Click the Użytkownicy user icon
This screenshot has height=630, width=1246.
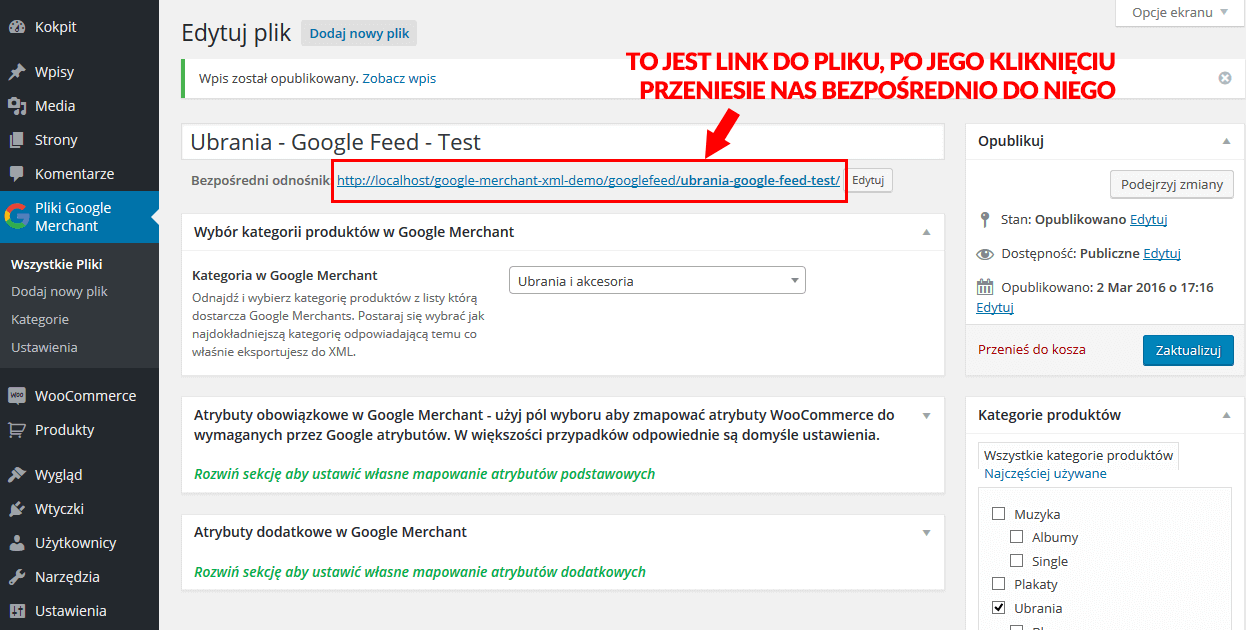(x=17, y=543)
